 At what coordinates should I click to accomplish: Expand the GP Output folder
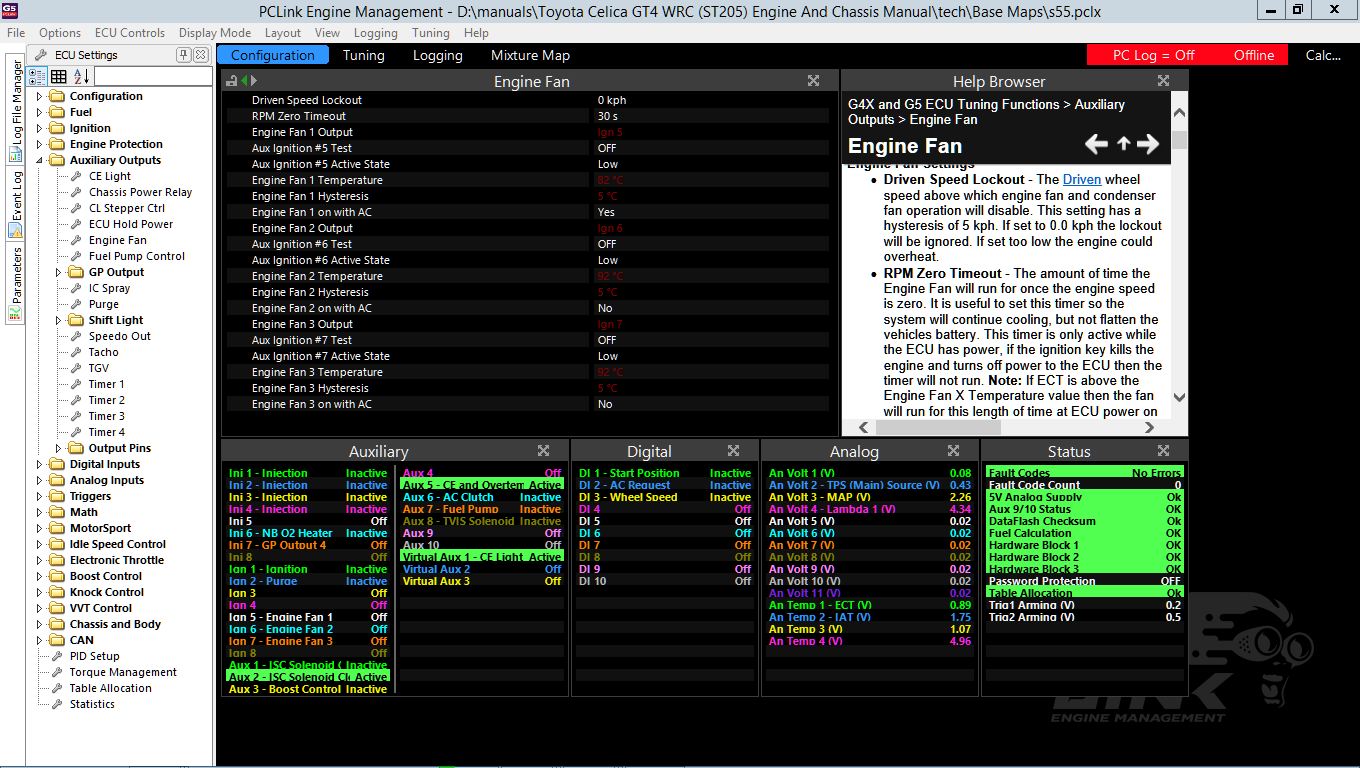[x=59, y=272]
